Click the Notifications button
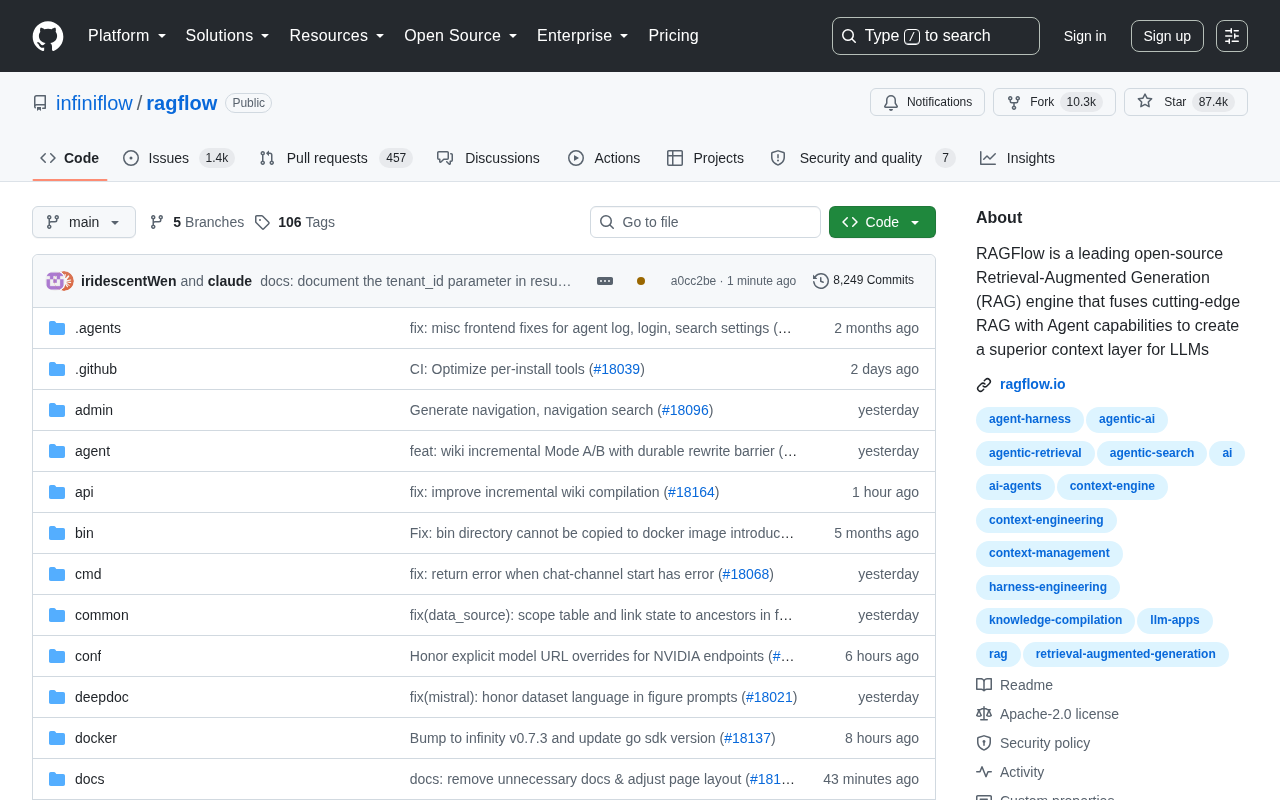The image size is (1280, 800). click(927, 102)
